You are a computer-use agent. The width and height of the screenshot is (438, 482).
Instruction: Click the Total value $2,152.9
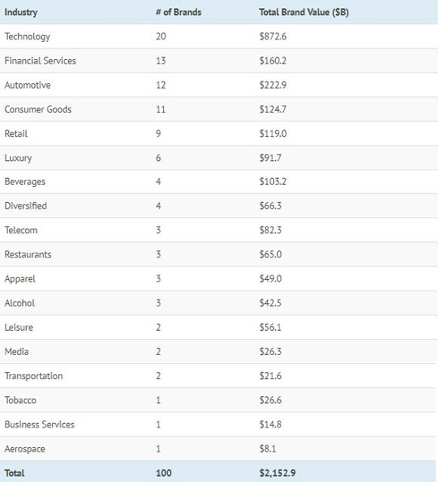click(x=277, y=473)
